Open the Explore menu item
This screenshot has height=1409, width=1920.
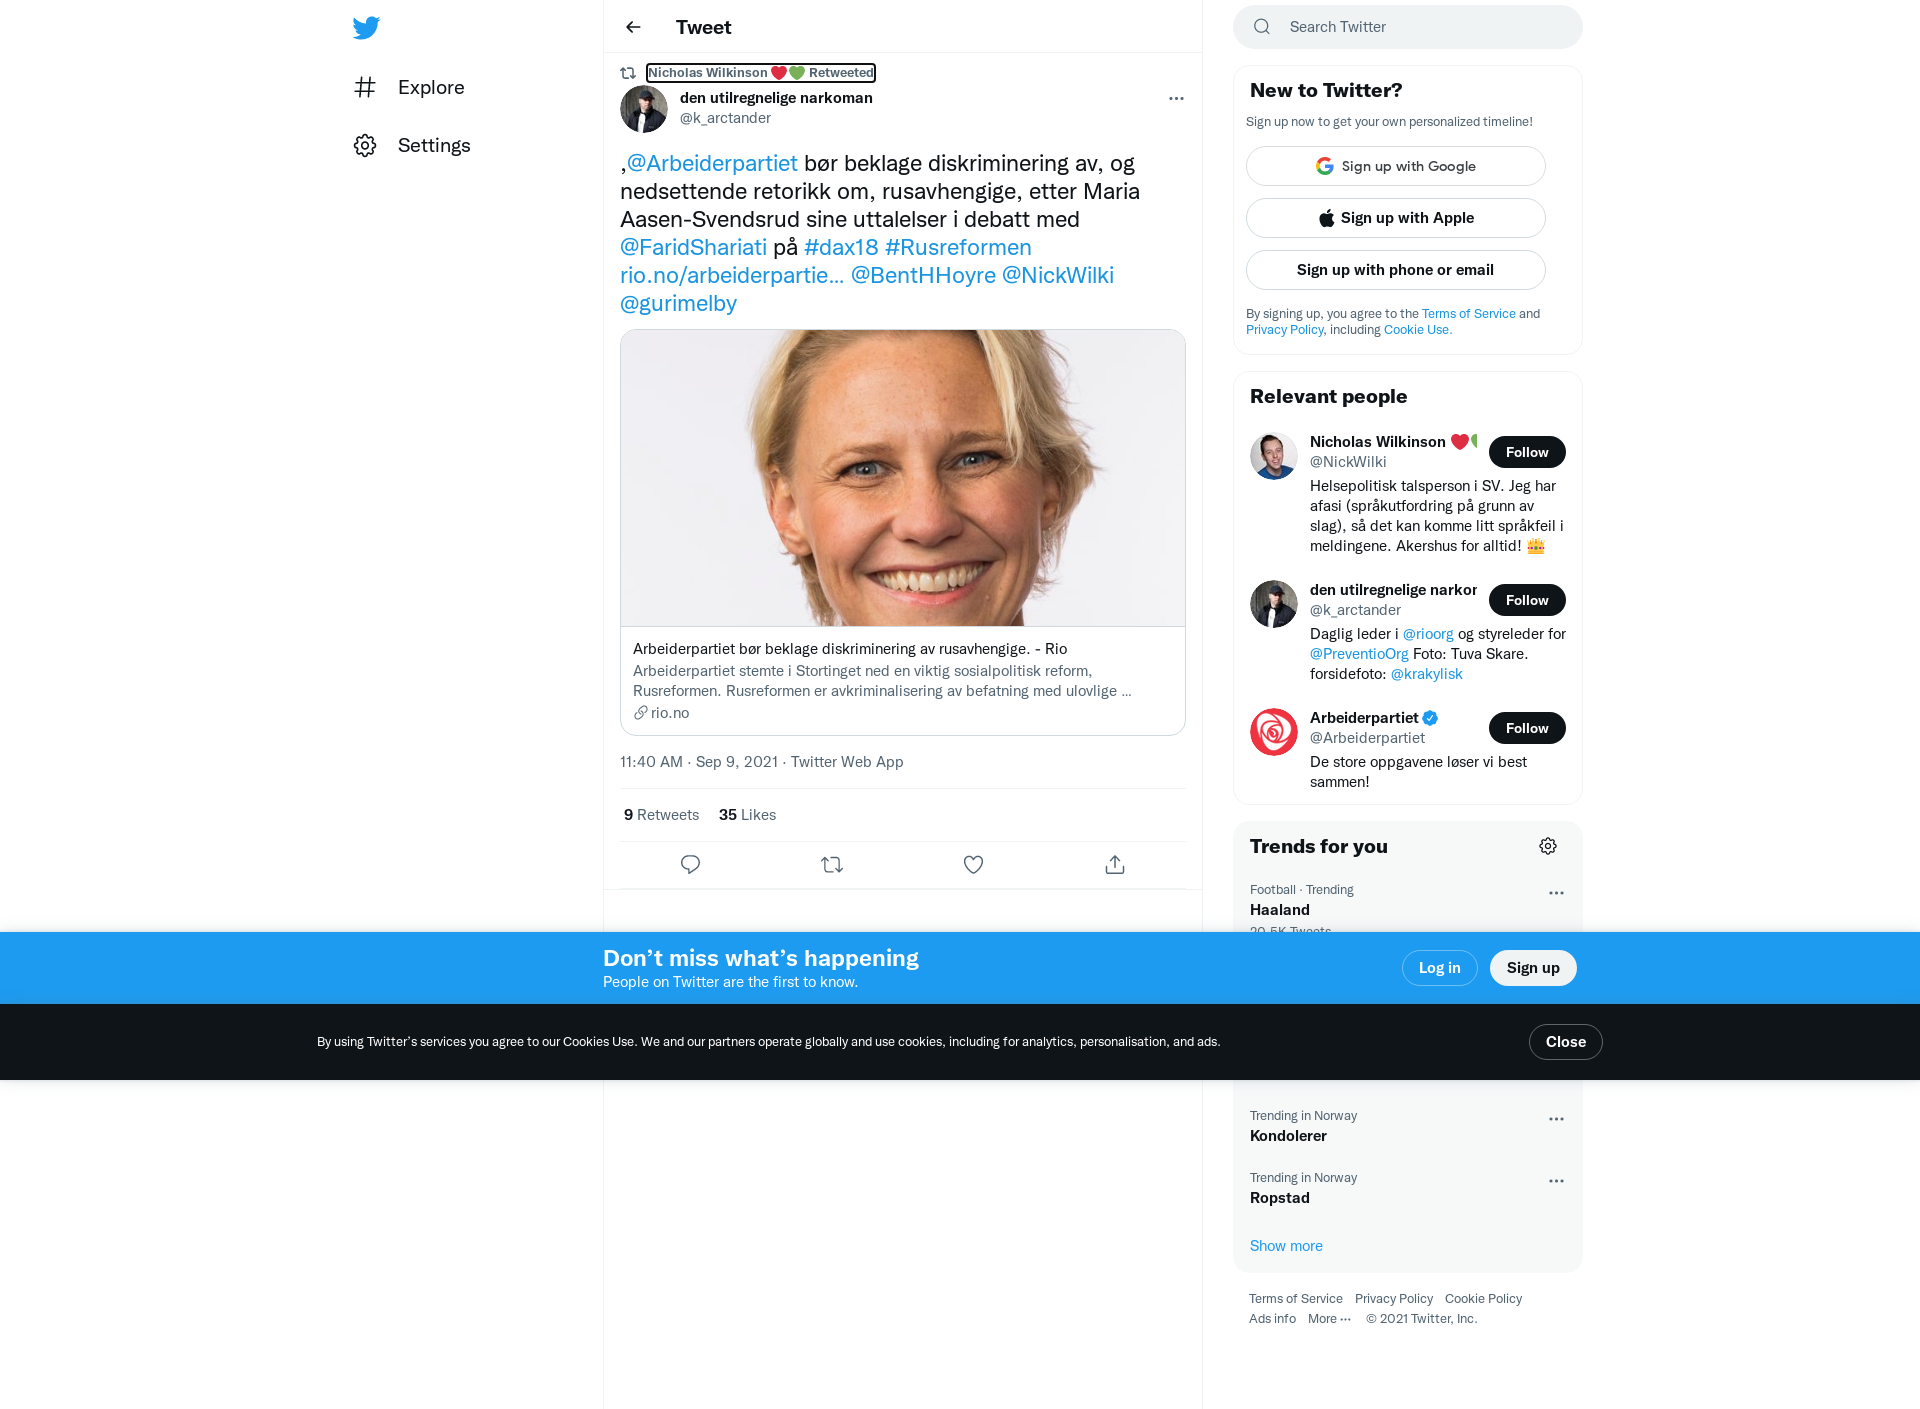point(409,87)
